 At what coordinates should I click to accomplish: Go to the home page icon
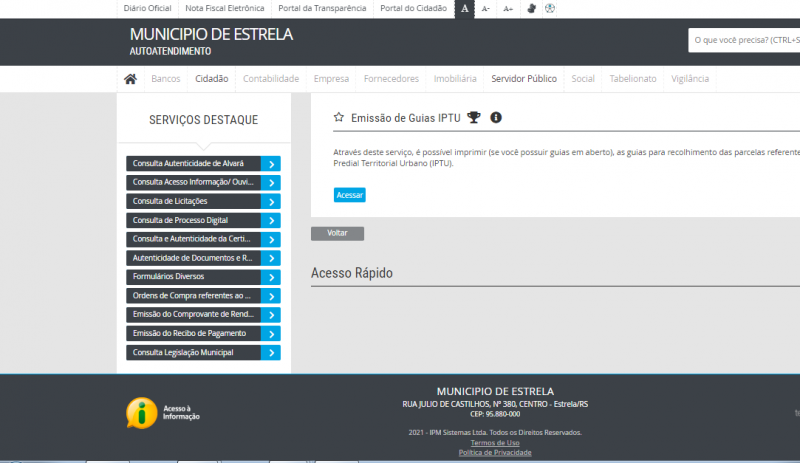pos(130,79)
